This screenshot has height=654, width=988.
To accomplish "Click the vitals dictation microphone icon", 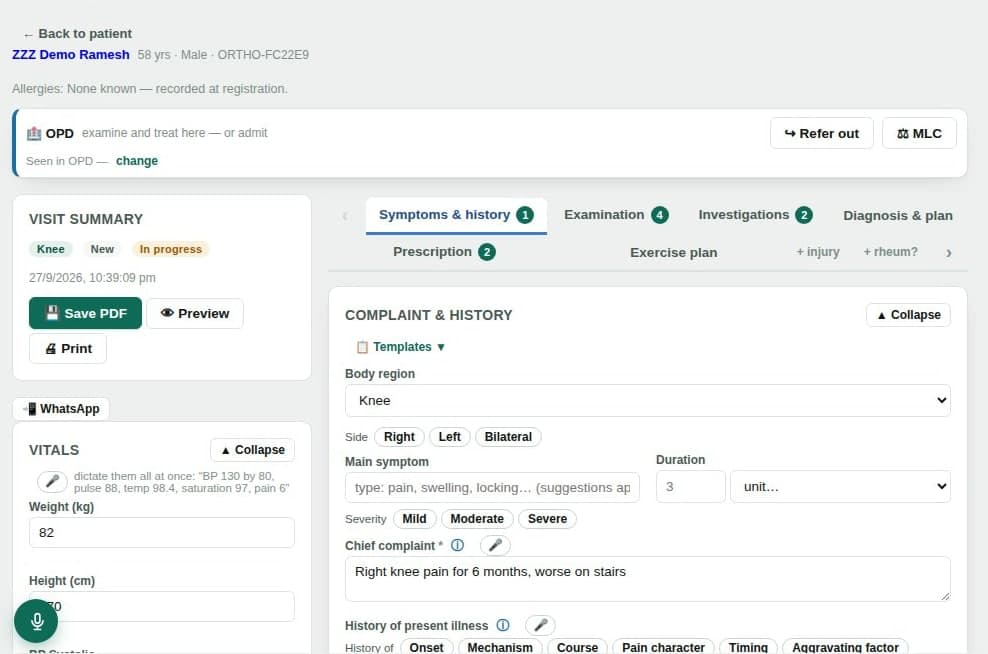I will pos(52,481).
